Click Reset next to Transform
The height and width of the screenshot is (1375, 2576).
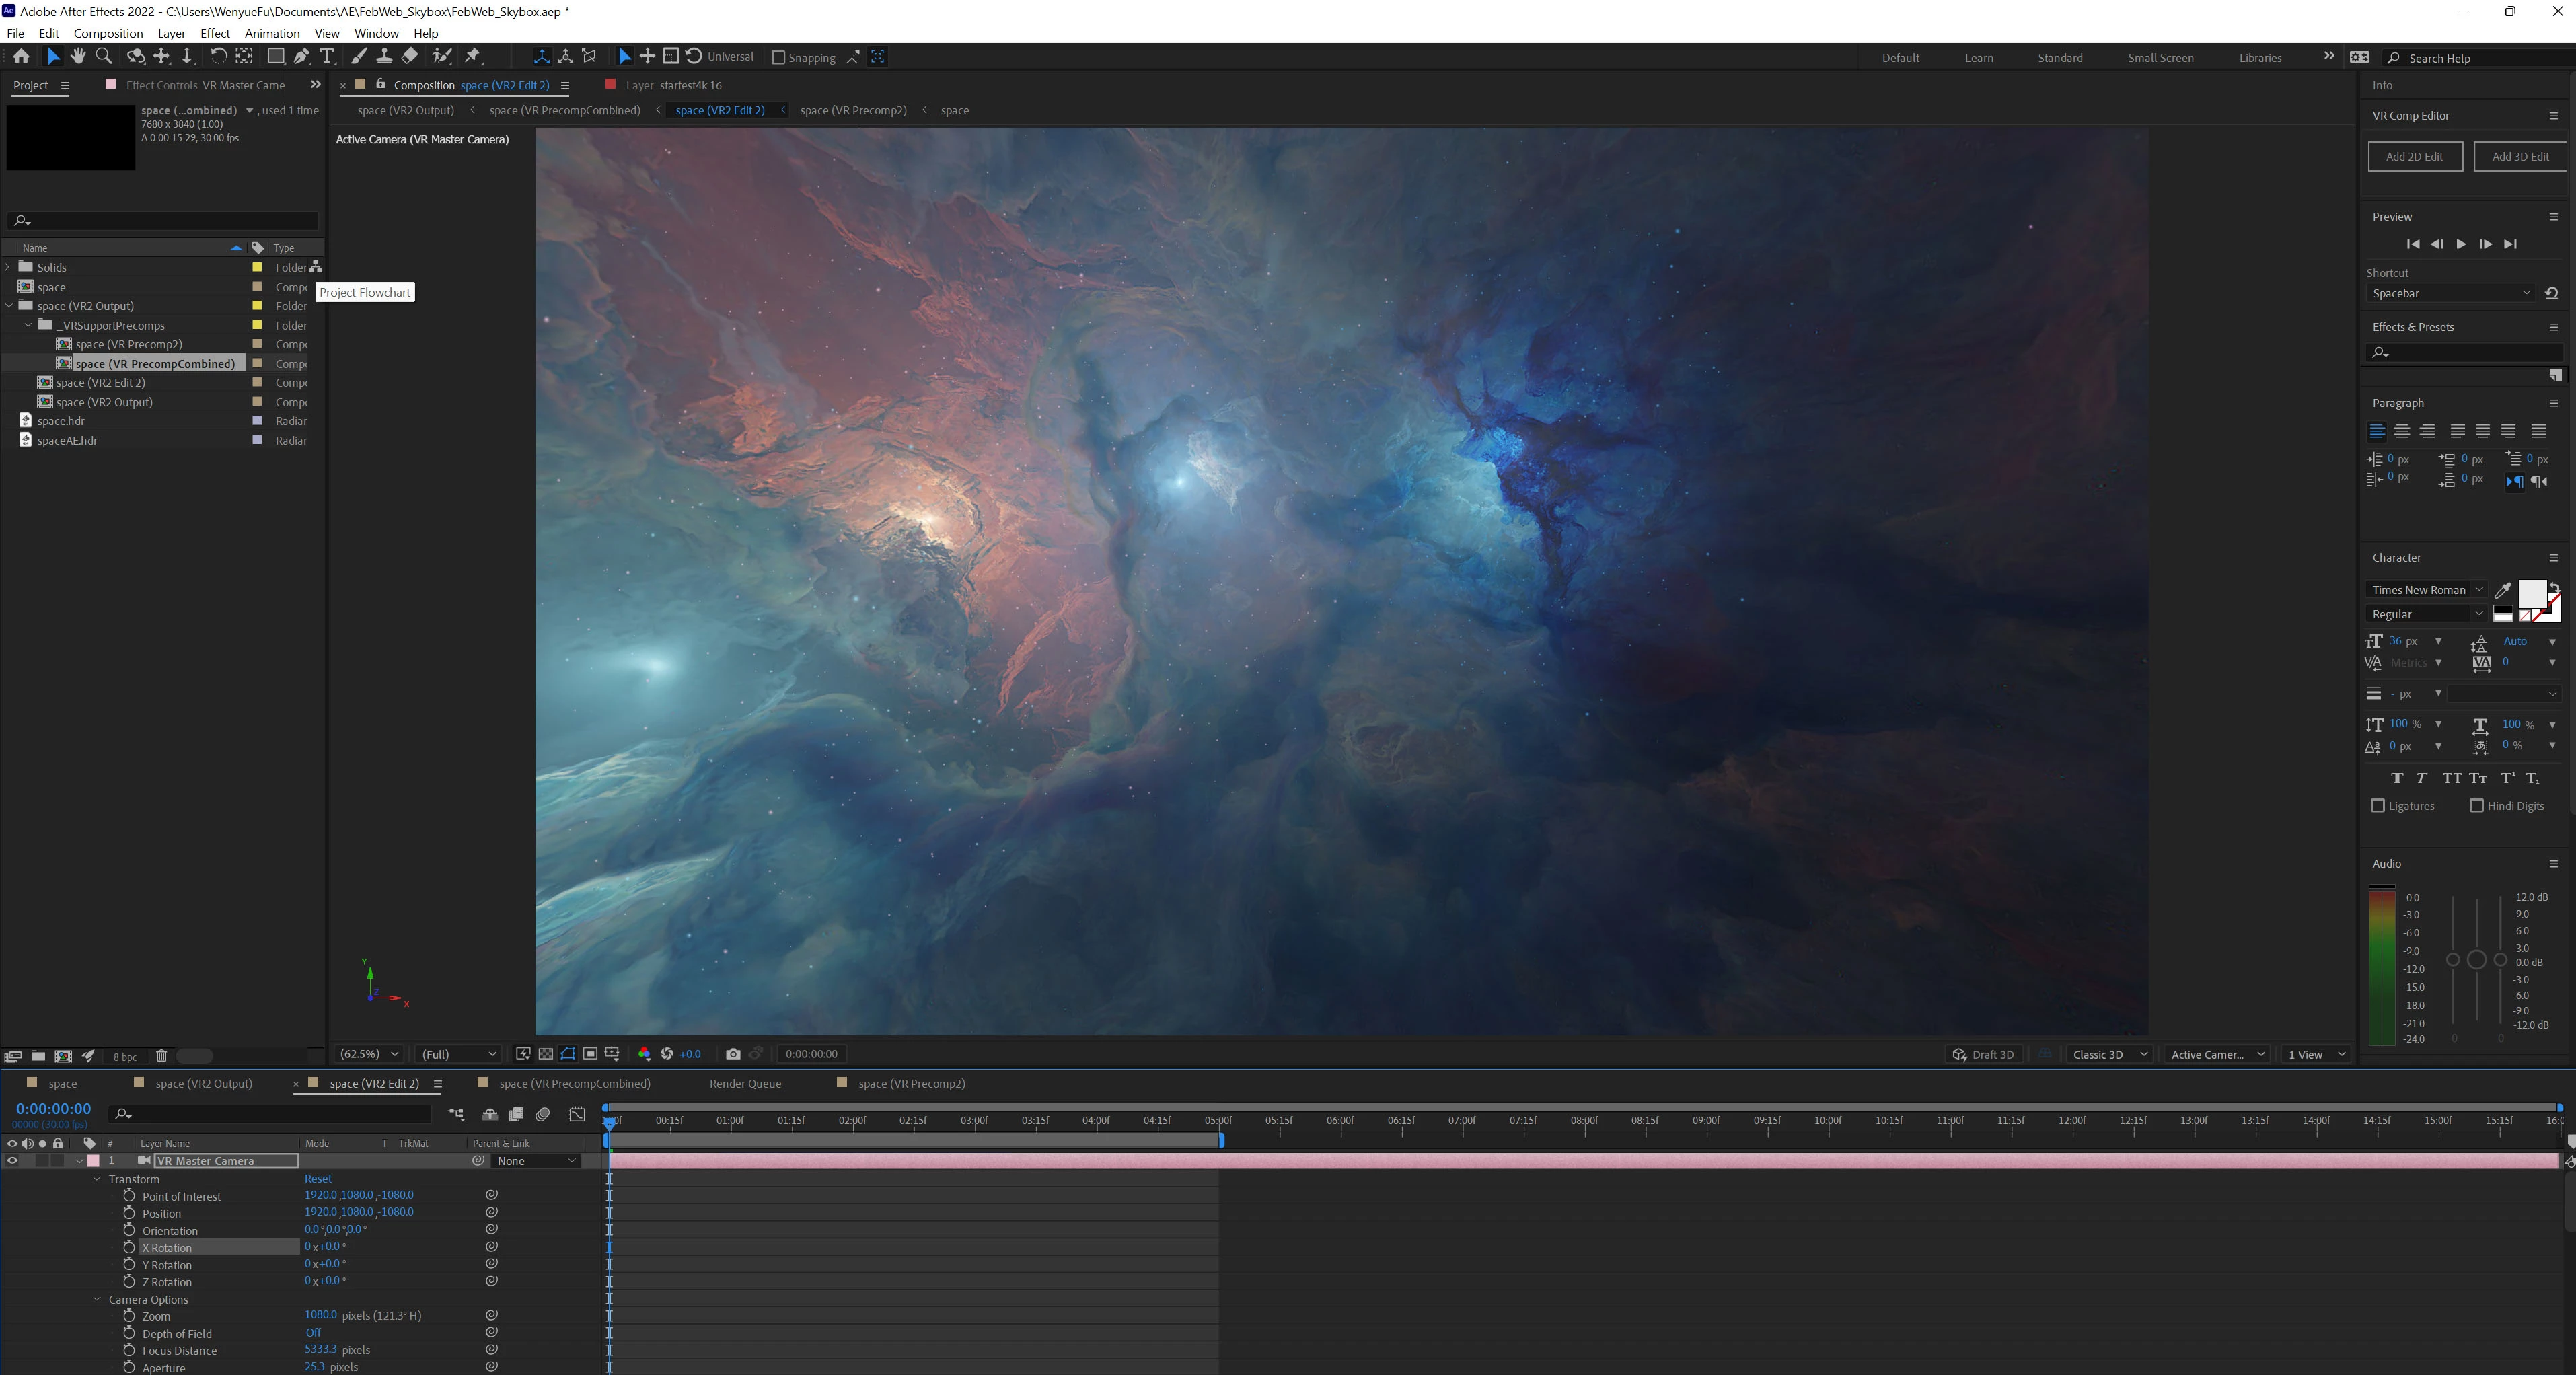point(318,1179)
